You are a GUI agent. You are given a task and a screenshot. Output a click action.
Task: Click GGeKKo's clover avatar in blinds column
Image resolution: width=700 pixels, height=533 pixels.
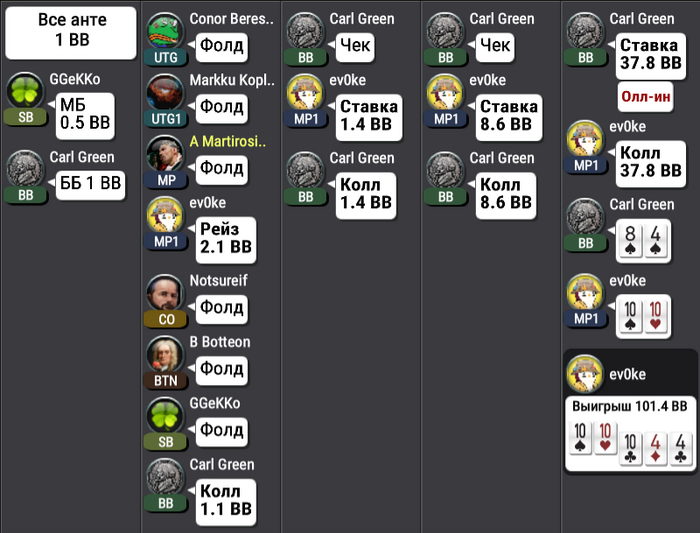point(25,91)
